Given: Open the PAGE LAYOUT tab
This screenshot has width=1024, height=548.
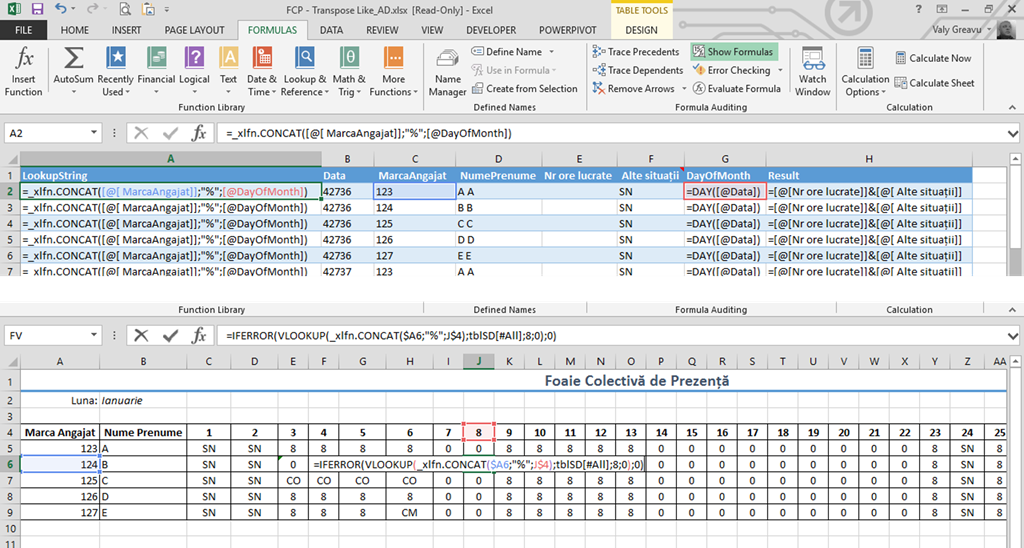Looking at the screenshot, I should click(x=194, y=30).
